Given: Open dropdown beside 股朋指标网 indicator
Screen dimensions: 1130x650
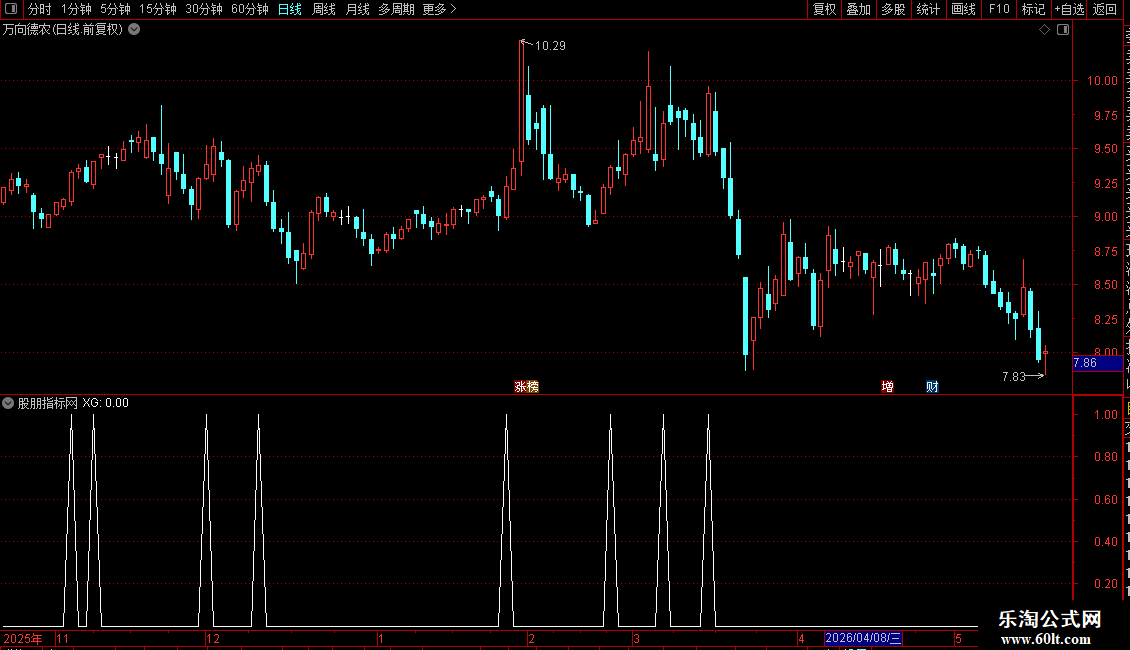Looking at the screenshot, I should [x=8, y=403].
